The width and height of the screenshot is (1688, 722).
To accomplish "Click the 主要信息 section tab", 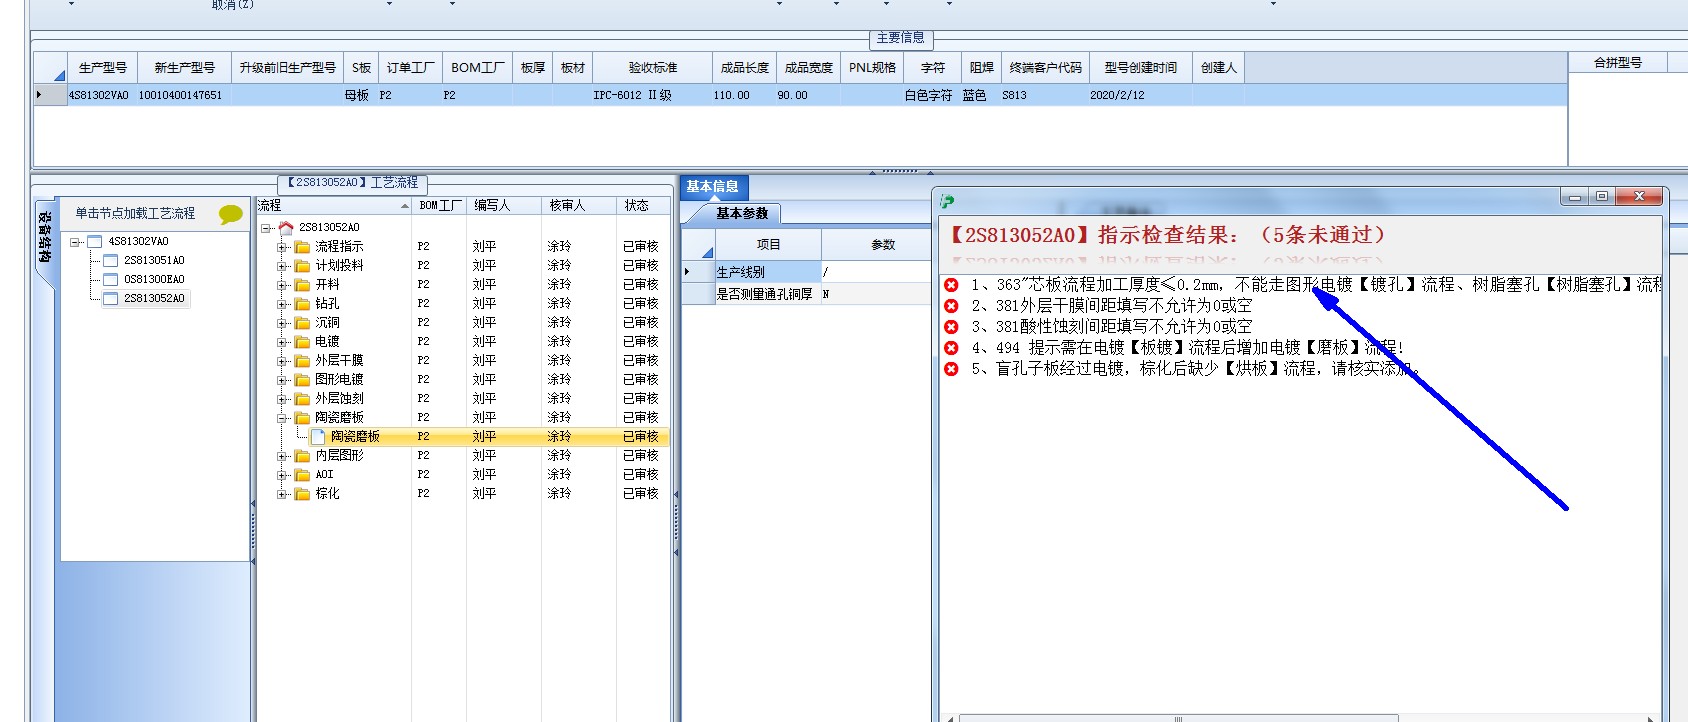I will [901, 38].
